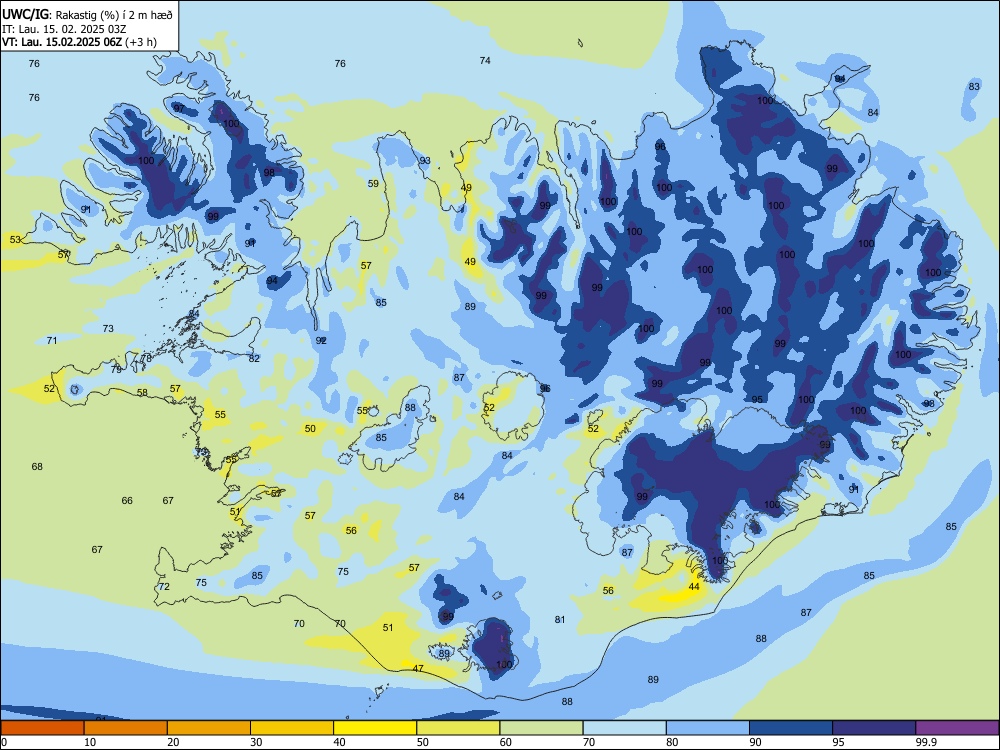This screenshot has height=750, width=1000.
Task: Click the legend scale label 20
Action: click(x=173, y=742)
